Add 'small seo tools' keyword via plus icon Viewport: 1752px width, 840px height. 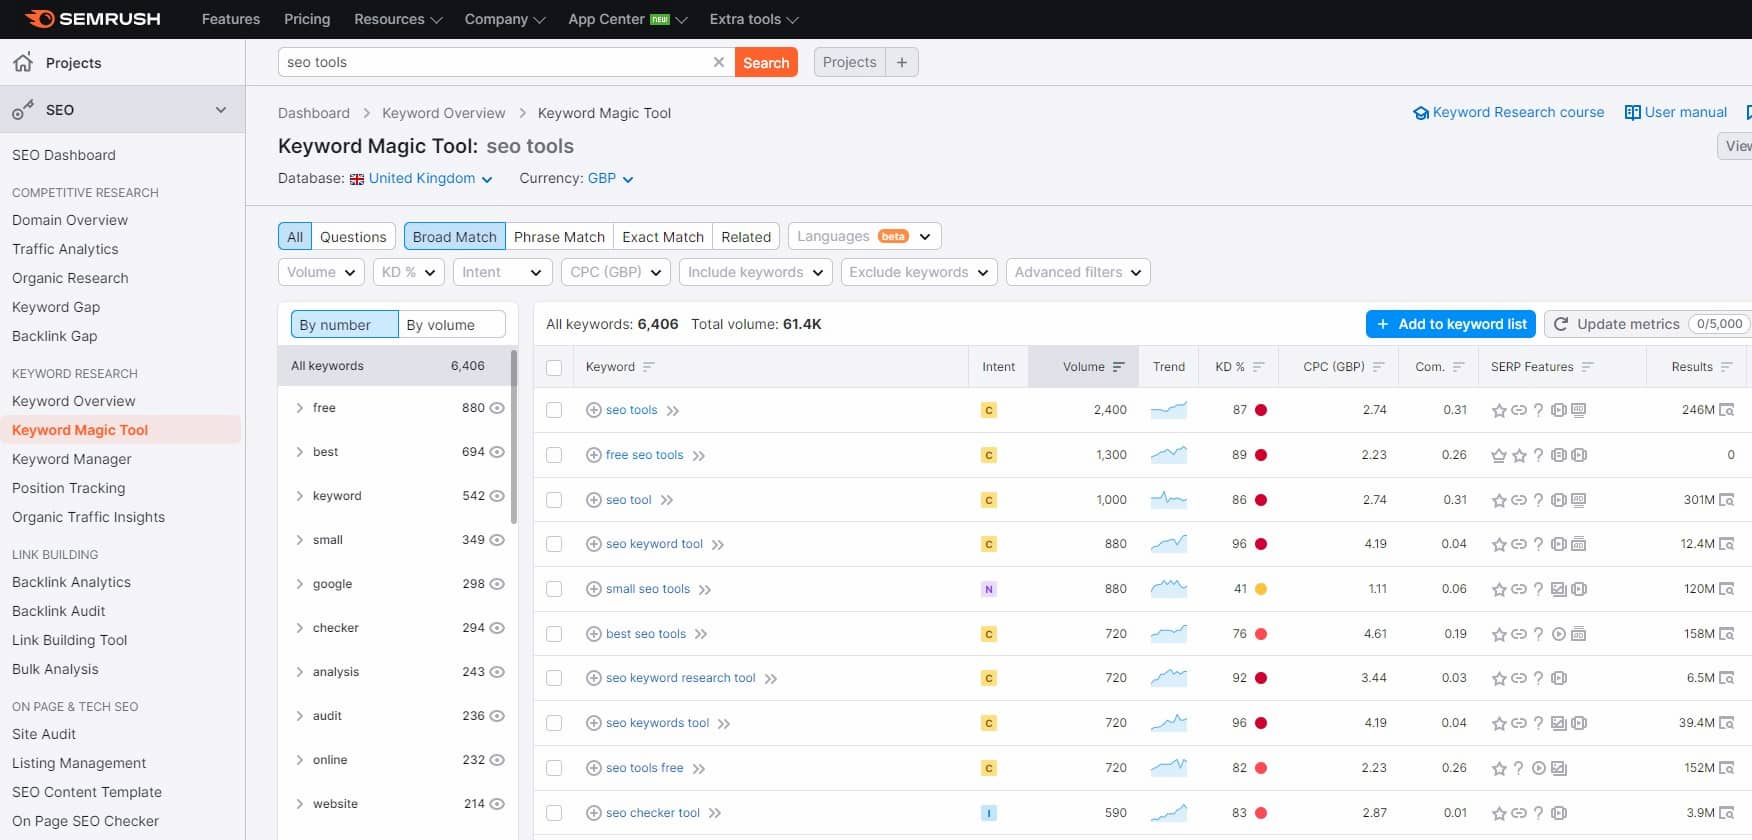pyautogui.click(x=593, y=589)
